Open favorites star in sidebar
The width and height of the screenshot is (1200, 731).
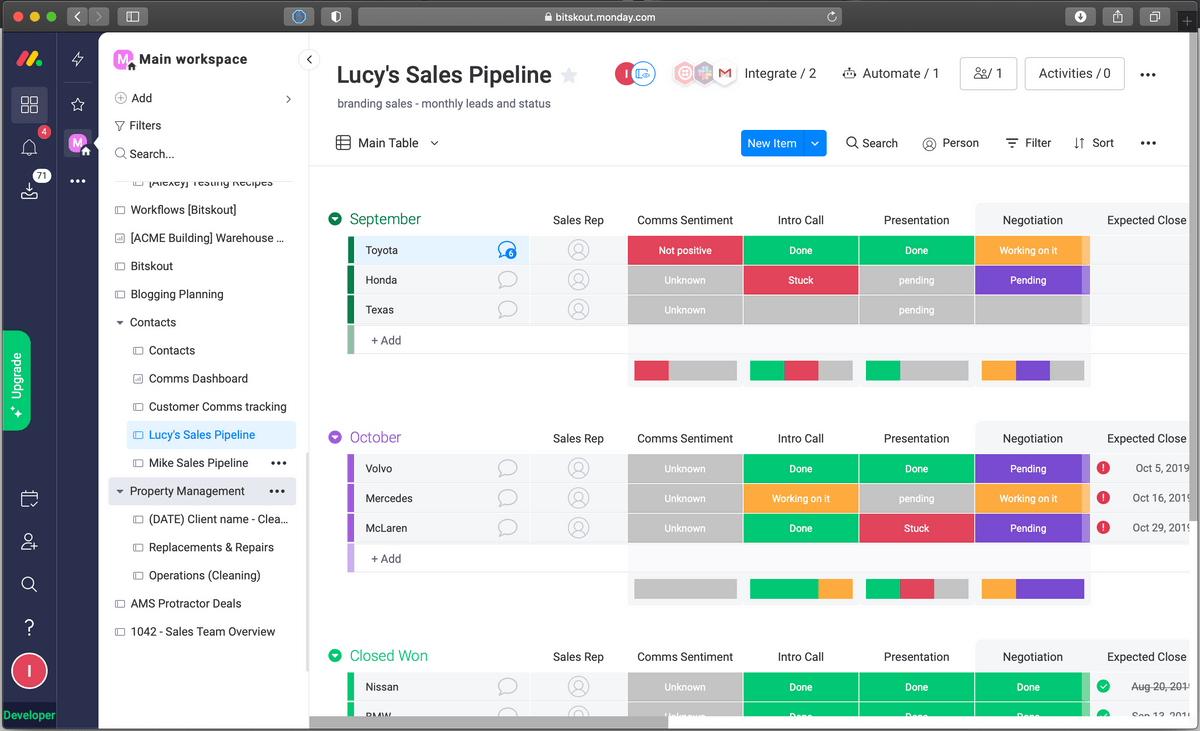tap(77, 104)
